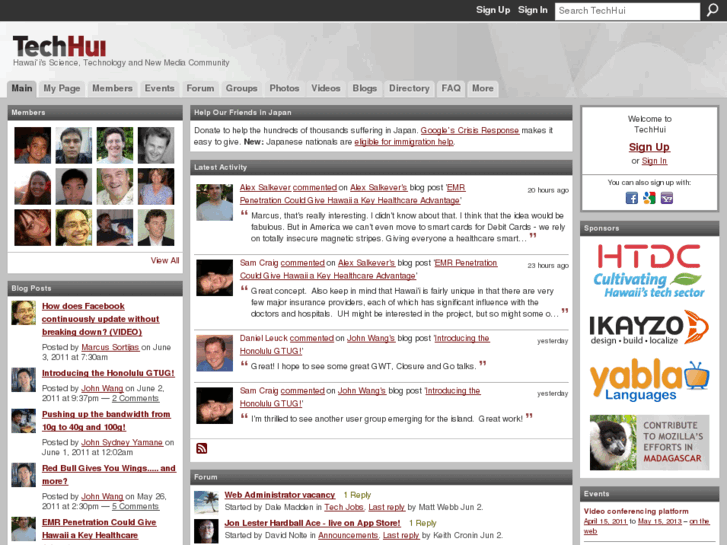The height and width of the screenshot is (545, 727).
Task: Sign up with the Facebook icon
Action: pos(631,199)
